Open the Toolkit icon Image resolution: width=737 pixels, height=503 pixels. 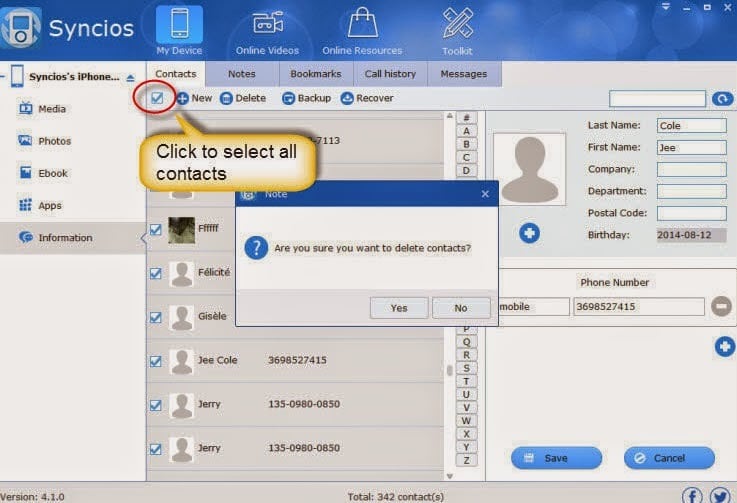click(x=458, y=24)
